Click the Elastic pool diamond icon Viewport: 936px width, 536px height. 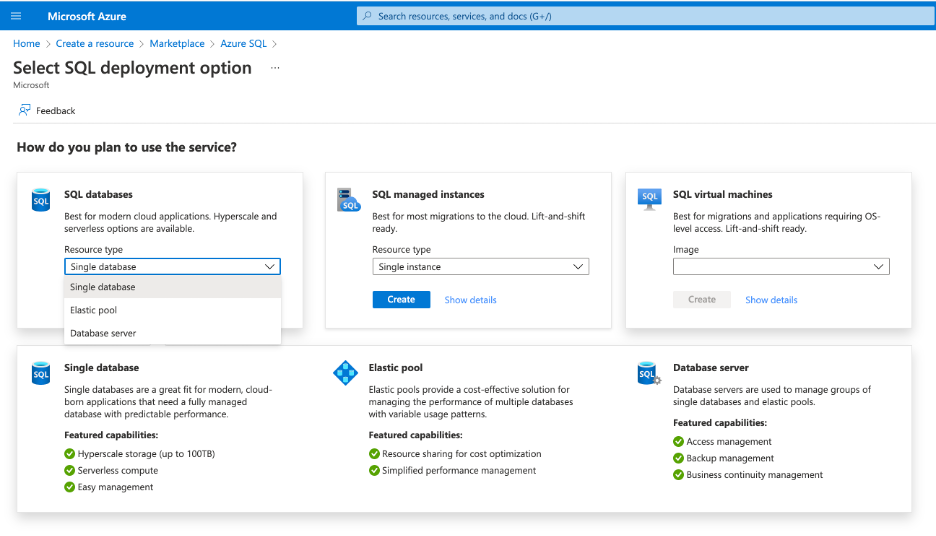[x=345, y=373]
